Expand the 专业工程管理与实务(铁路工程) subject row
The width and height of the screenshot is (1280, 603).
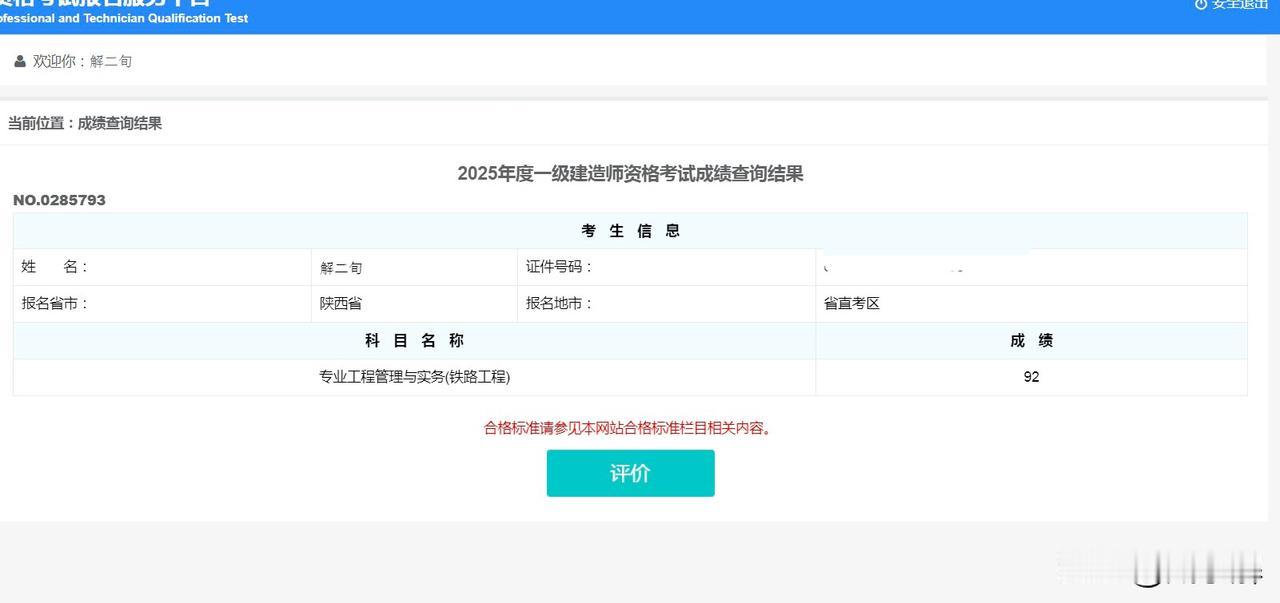click(x=412, y=377)
